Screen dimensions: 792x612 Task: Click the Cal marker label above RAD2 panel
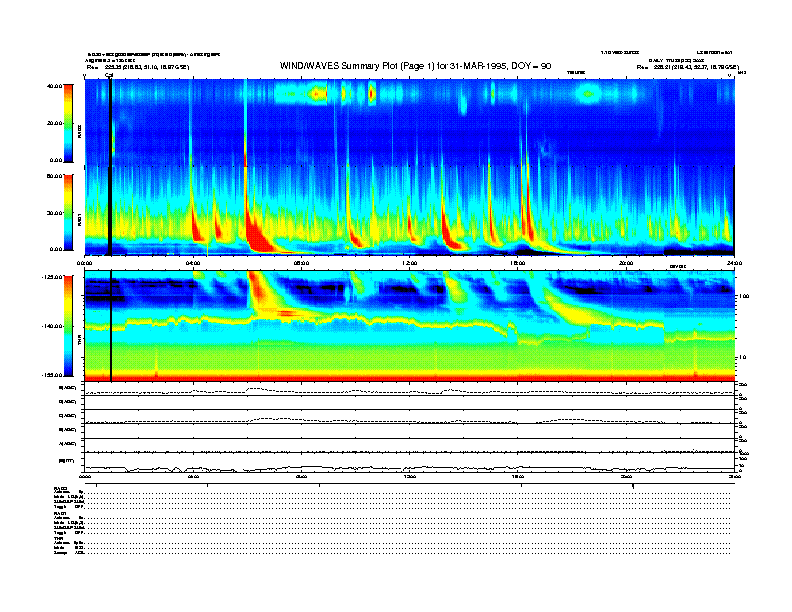click(x=109, y=75)
